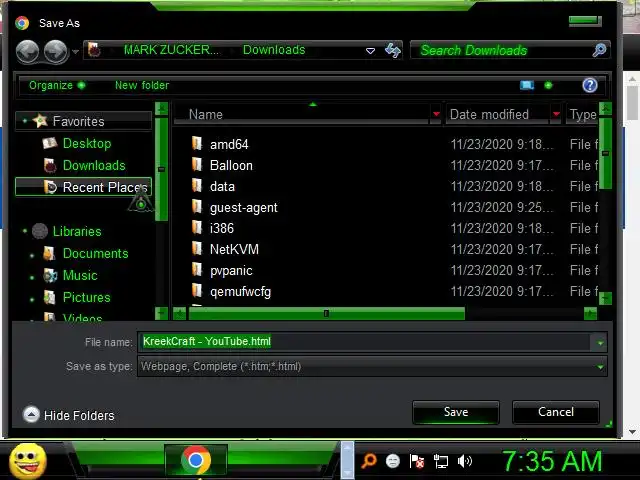640x480 pixels.
Task: Select the Balloon folder
Action: [231, 165]
